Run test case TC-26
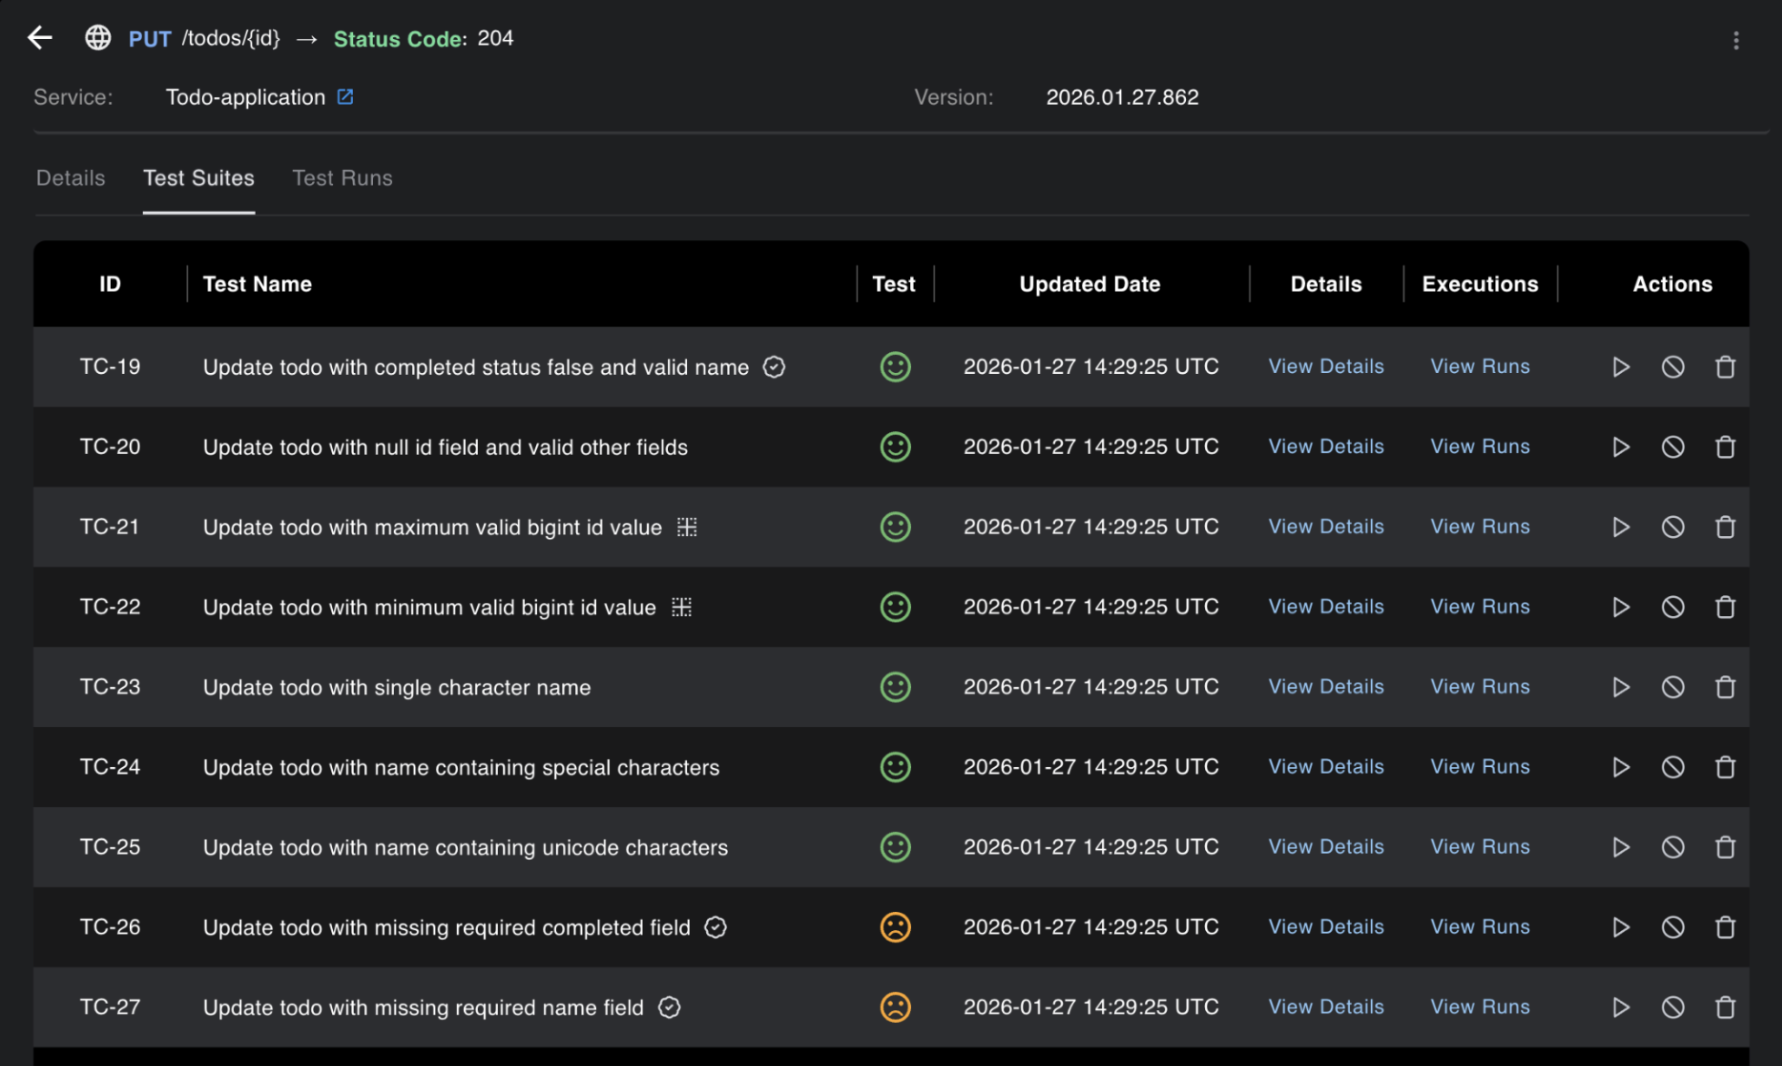The height and width of the screenshot is (1066, 1782). [x=1620, y=927]
